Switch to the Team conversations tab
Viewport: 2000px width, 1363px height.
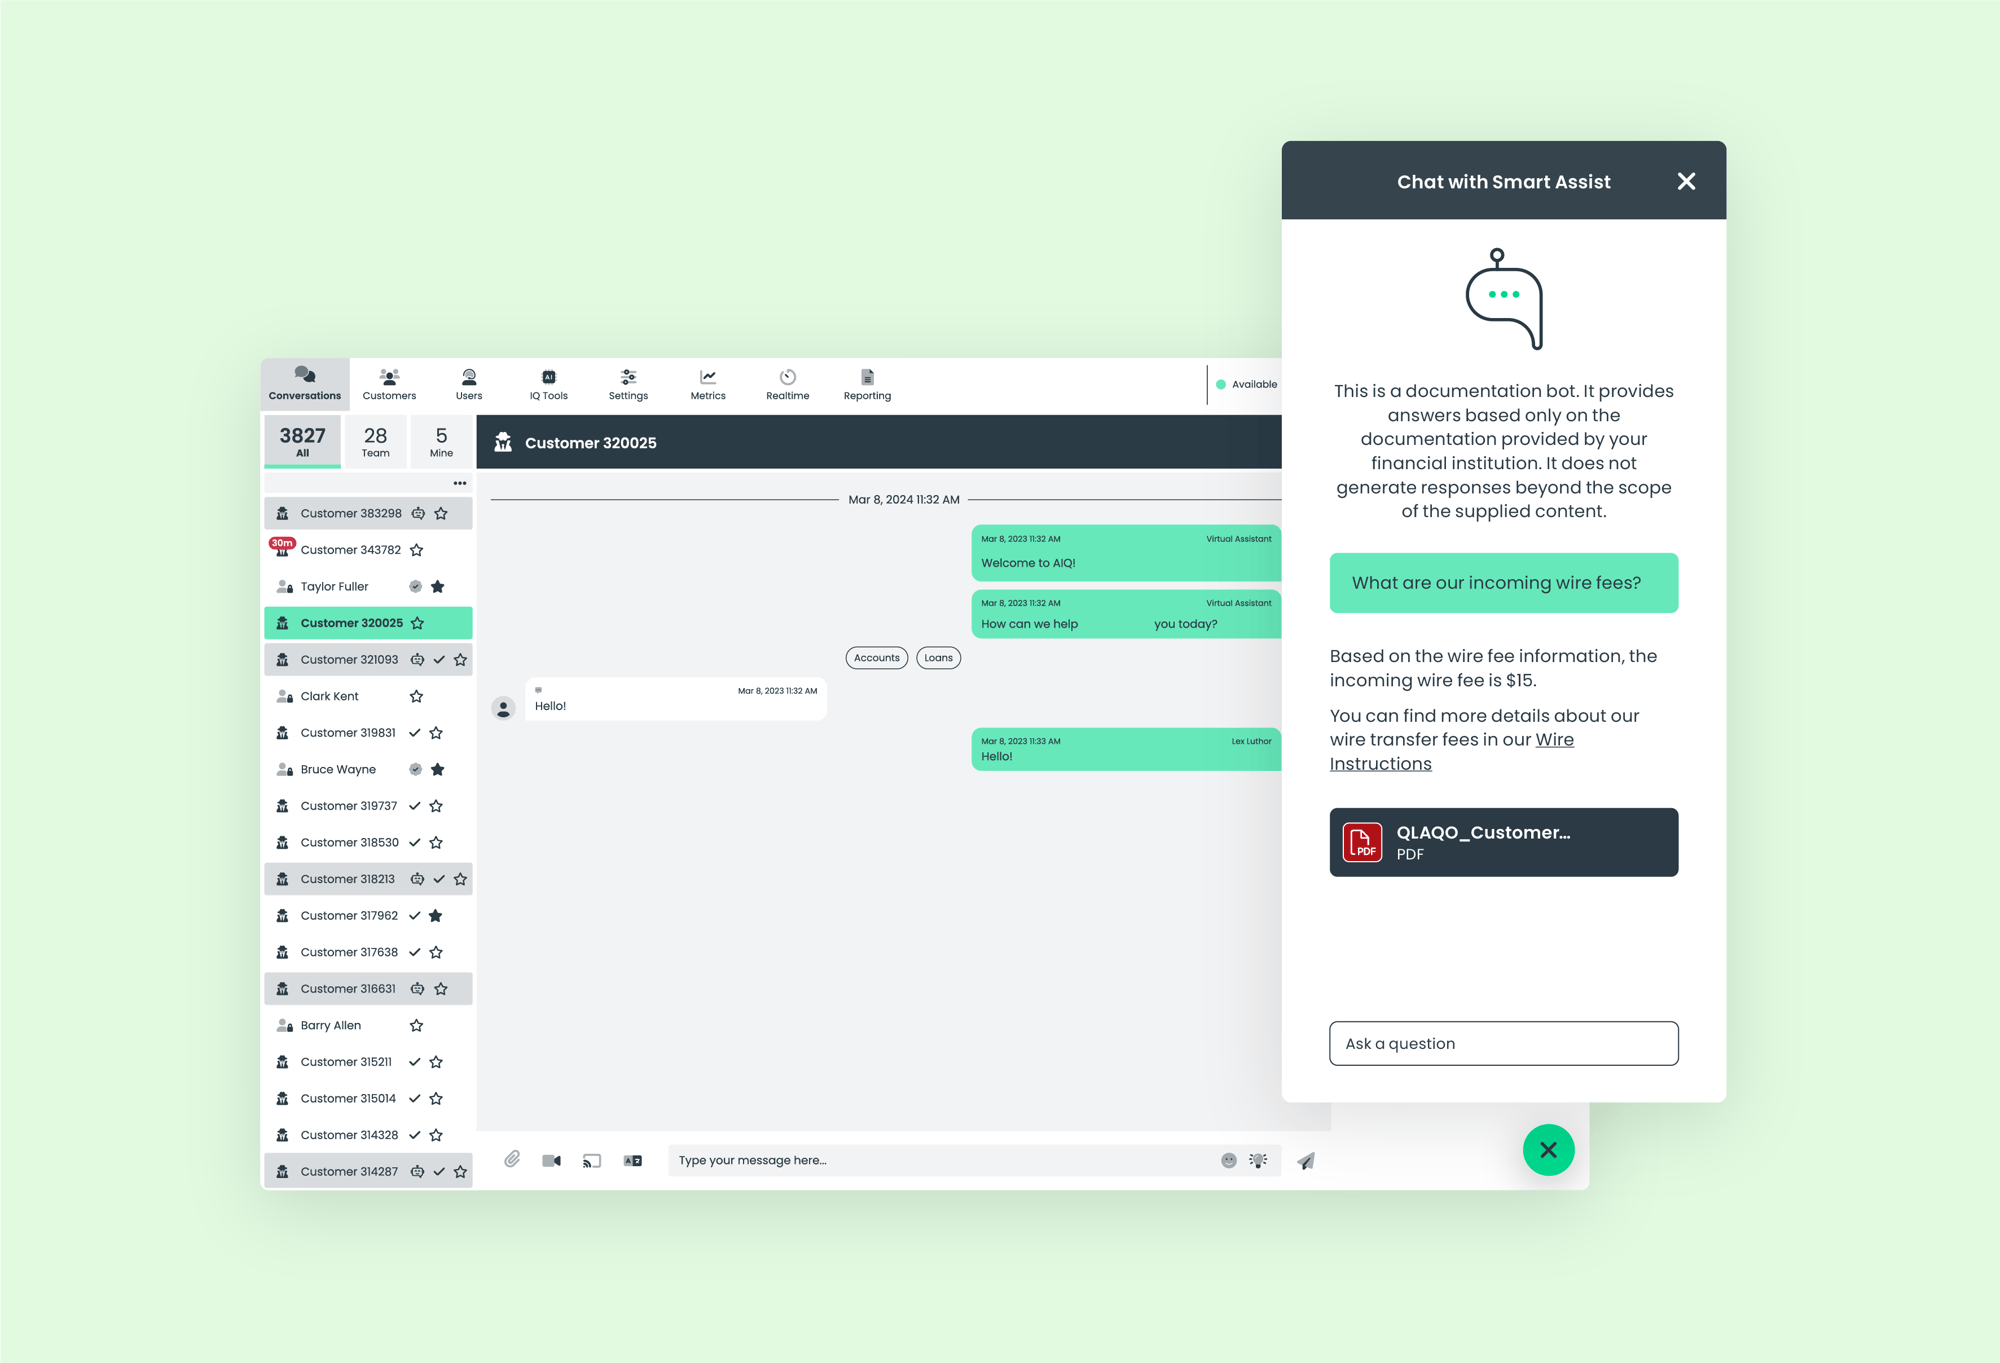coord(375,441)
